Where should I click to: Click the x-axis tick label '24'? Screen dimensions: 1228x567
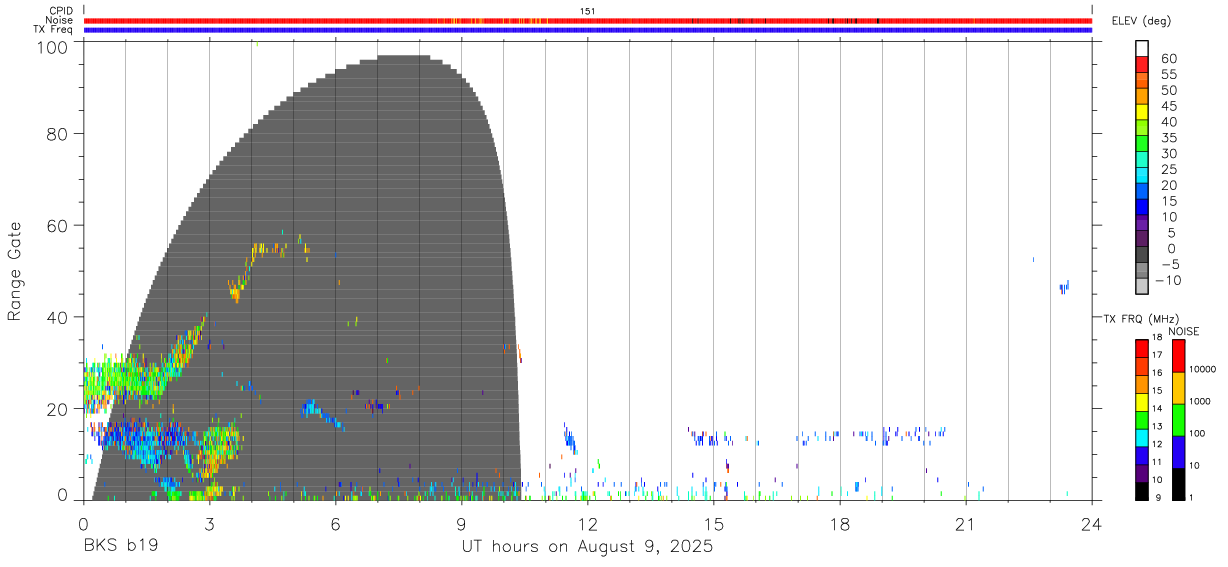[x=1092, y=524]
